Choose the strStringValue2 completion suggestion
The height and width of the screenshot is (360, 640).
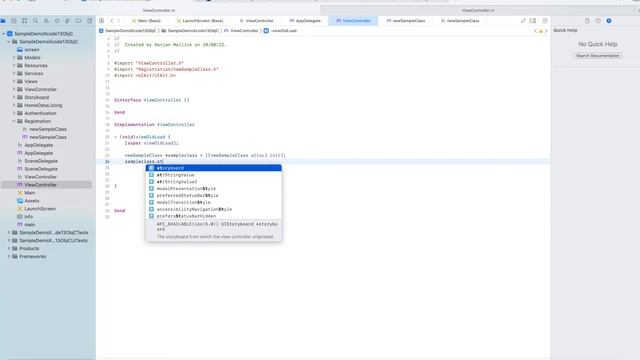[213, 182]
